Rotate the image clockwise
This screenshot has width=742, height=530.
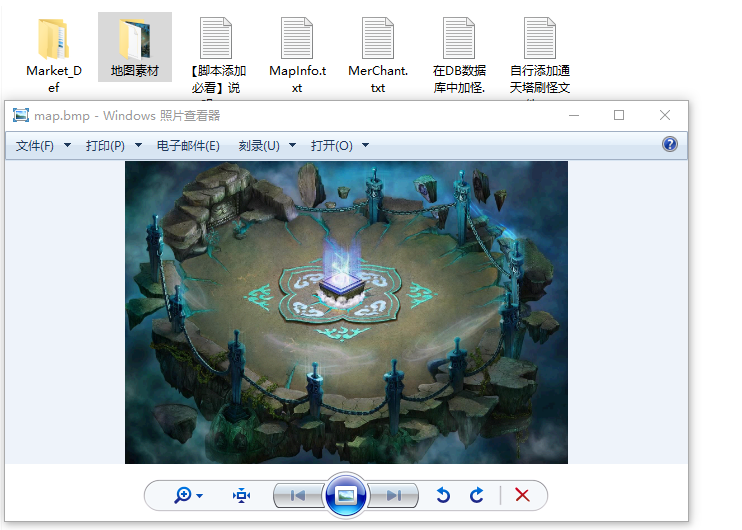(477, 495)
